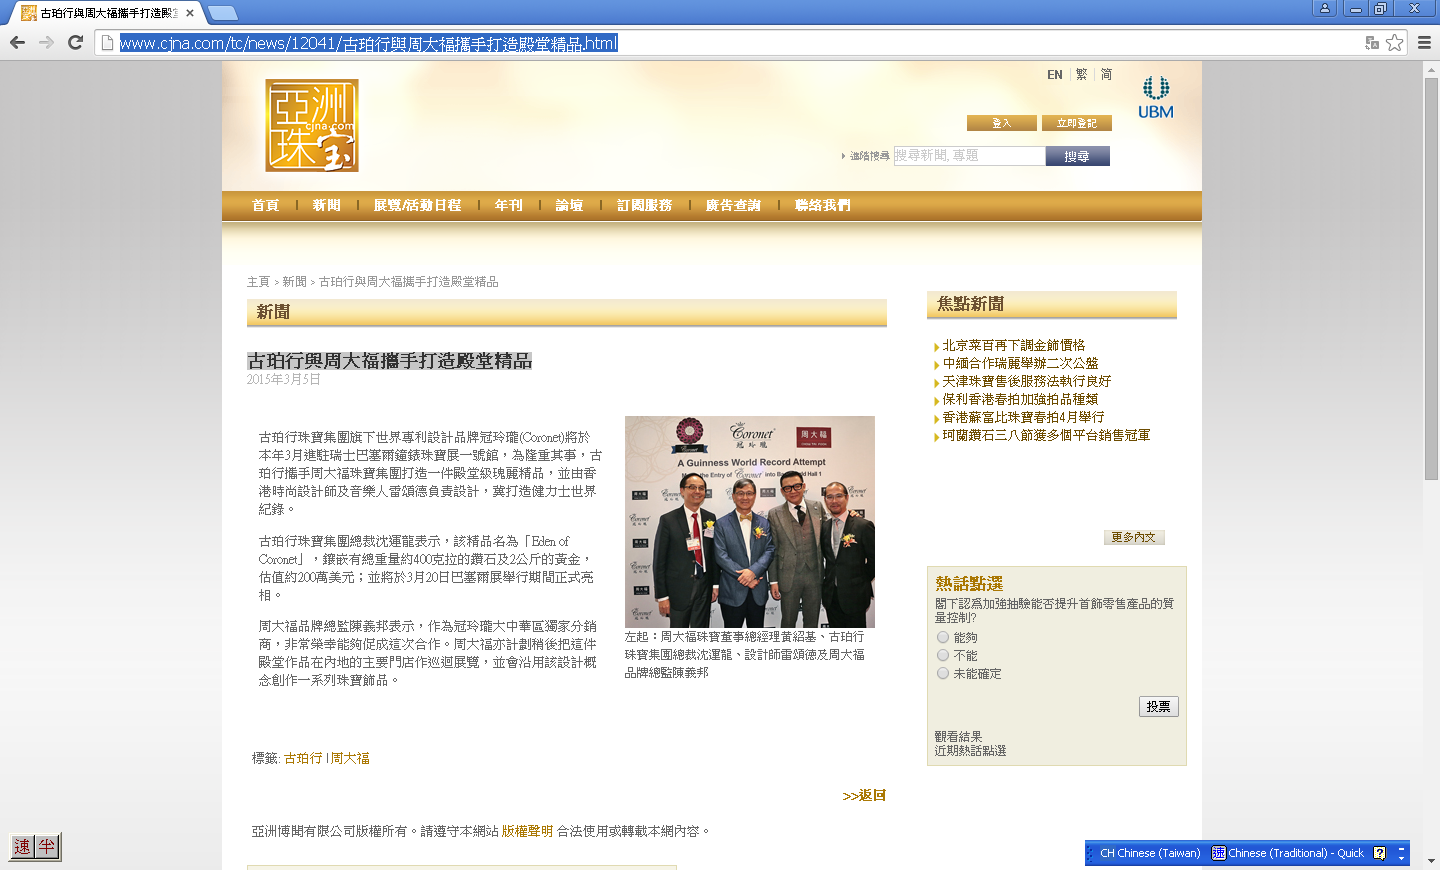This screenshot has width=1440, height=870.
Task: Click 新聞 in the breadcrumb
Action: [294, 282]
